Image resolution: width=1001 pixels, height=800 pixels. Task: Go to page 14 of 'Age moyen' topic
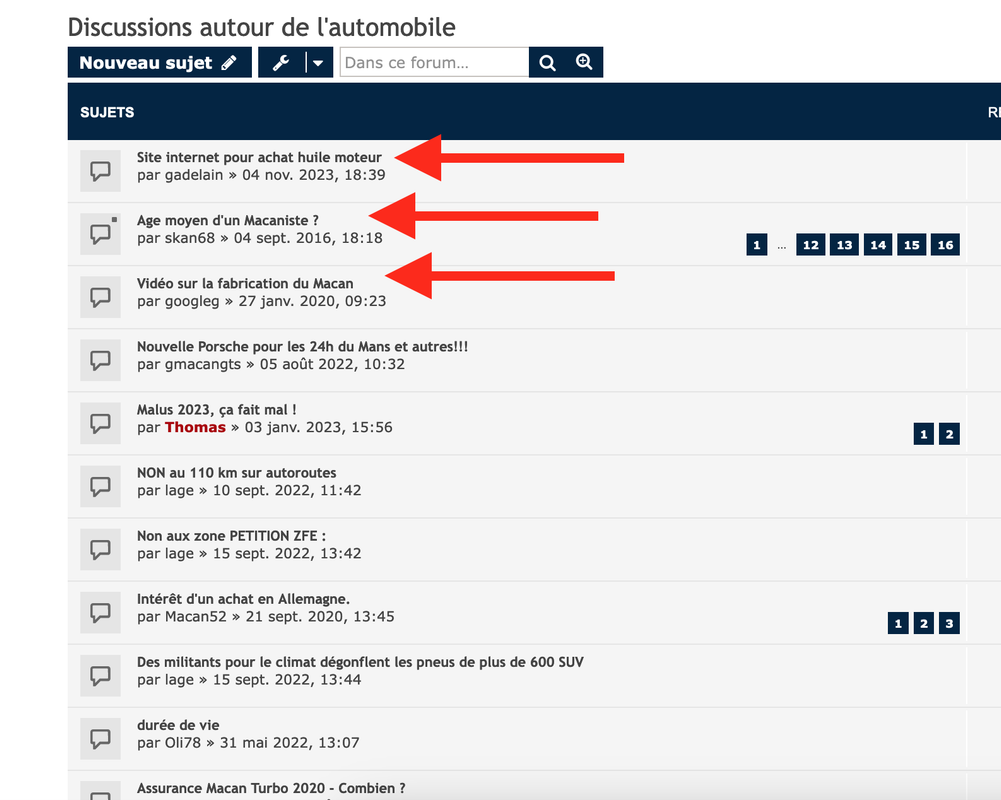(x=878, y=245)
